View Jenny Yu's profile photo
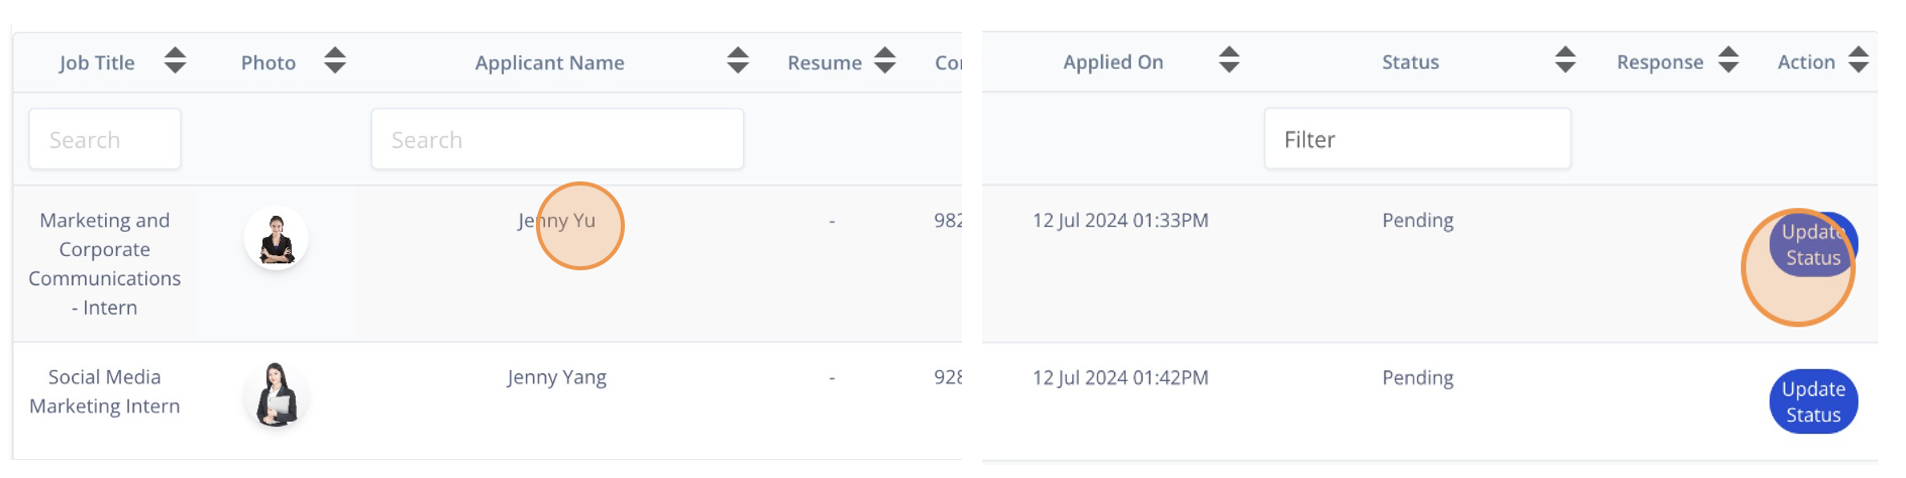 [276, 239]
